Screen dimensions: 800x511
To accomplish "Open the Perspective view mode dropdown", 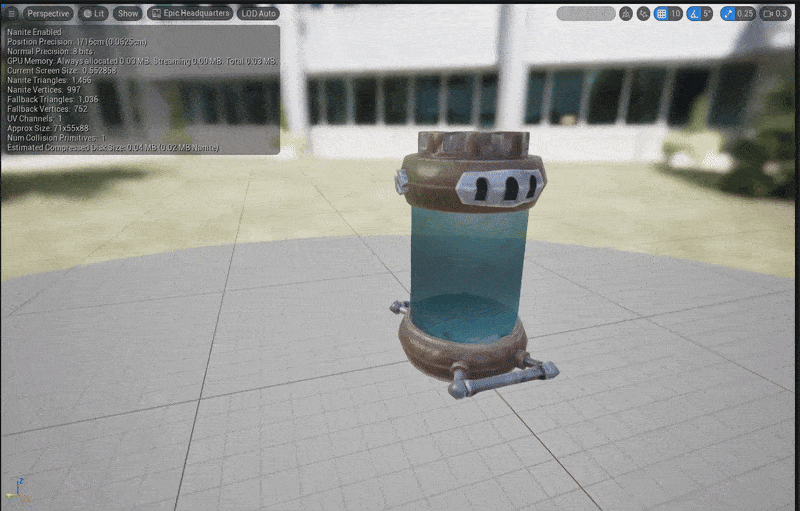I will [x=48, y=14].
